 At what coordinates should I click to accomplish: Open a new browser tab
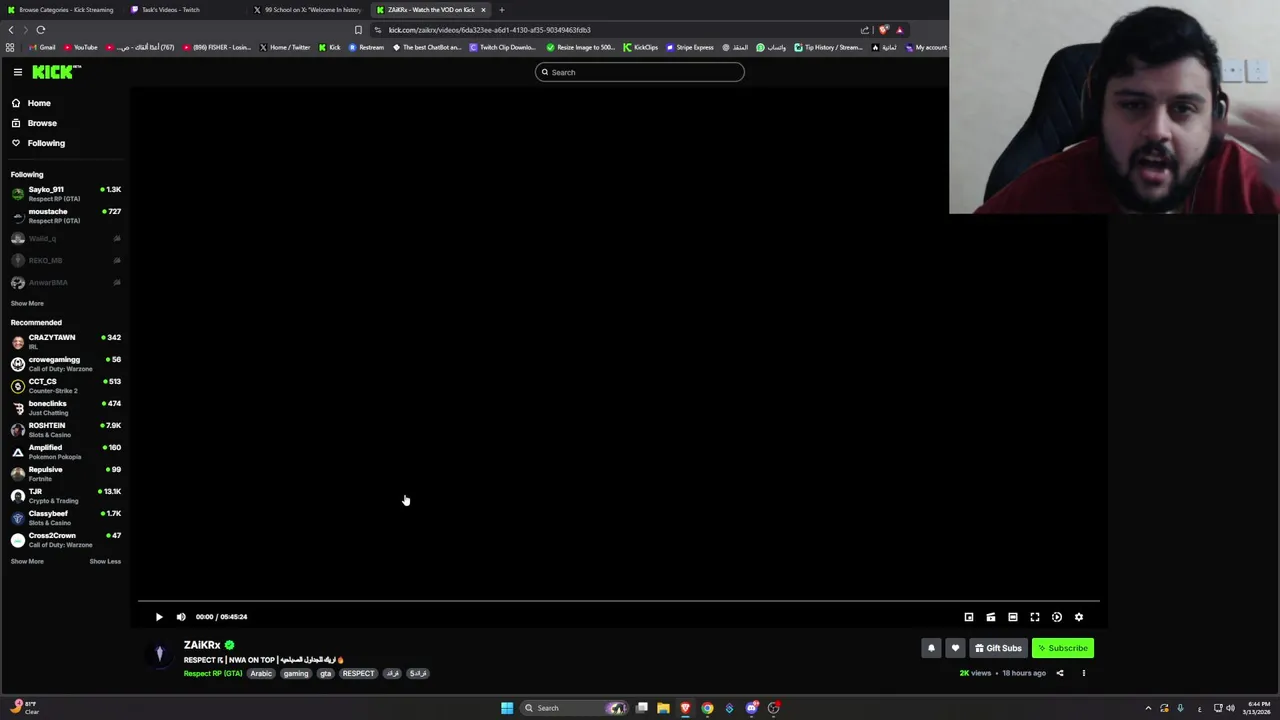tap(502, 10)
